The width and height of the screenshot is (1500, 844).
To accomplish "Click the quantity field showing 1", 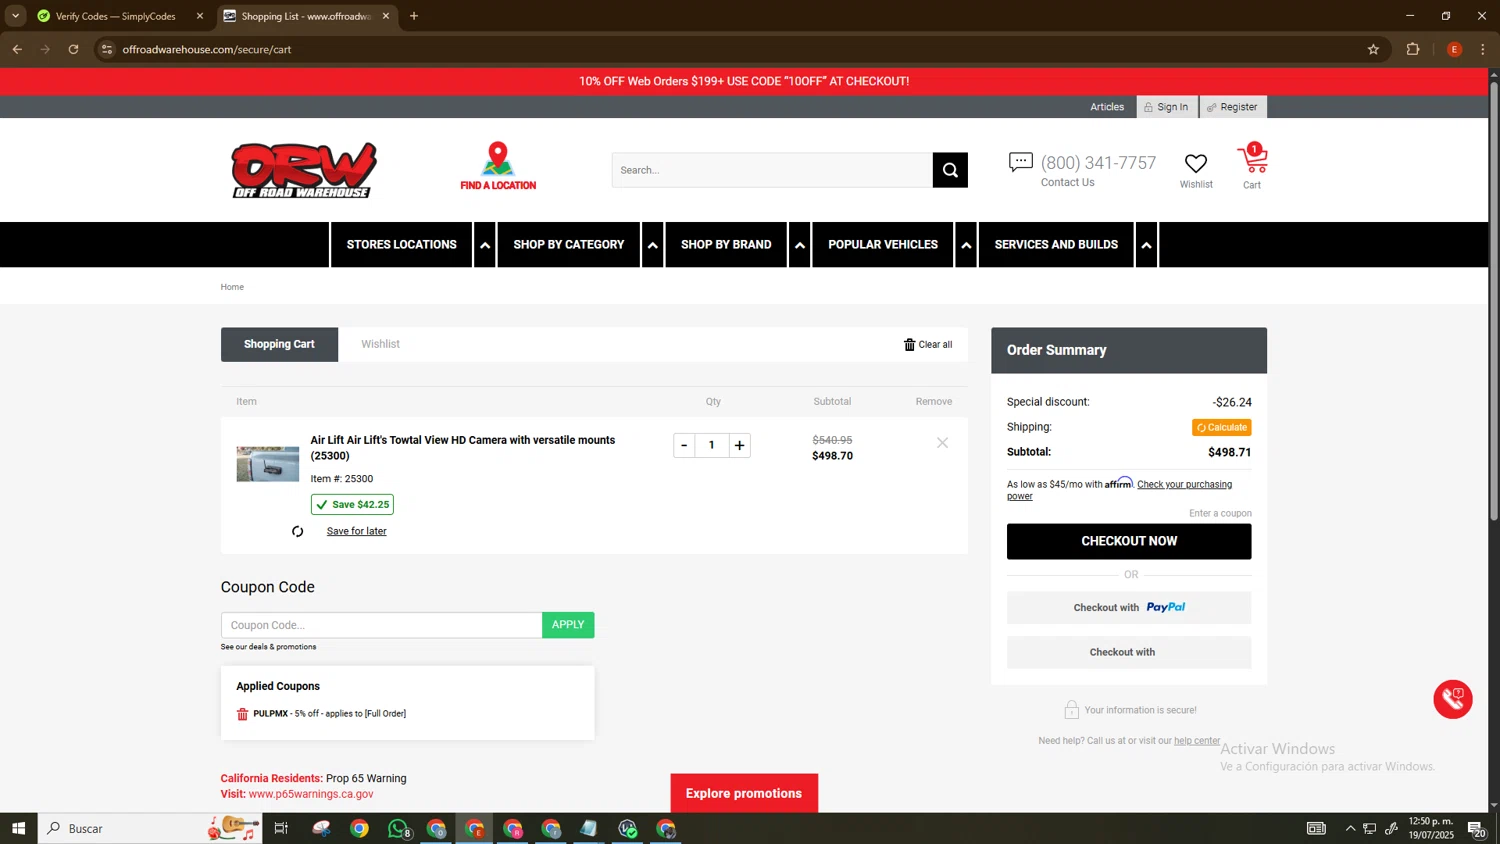I will [712, 445].
